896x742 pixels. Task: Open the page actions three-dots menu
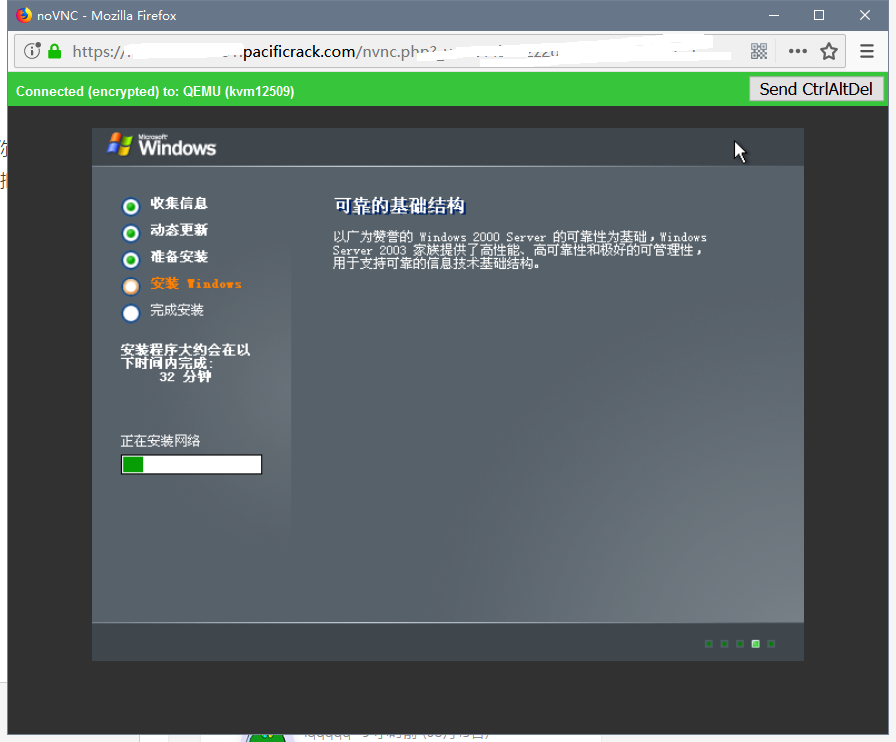click(x=798, y=51)
